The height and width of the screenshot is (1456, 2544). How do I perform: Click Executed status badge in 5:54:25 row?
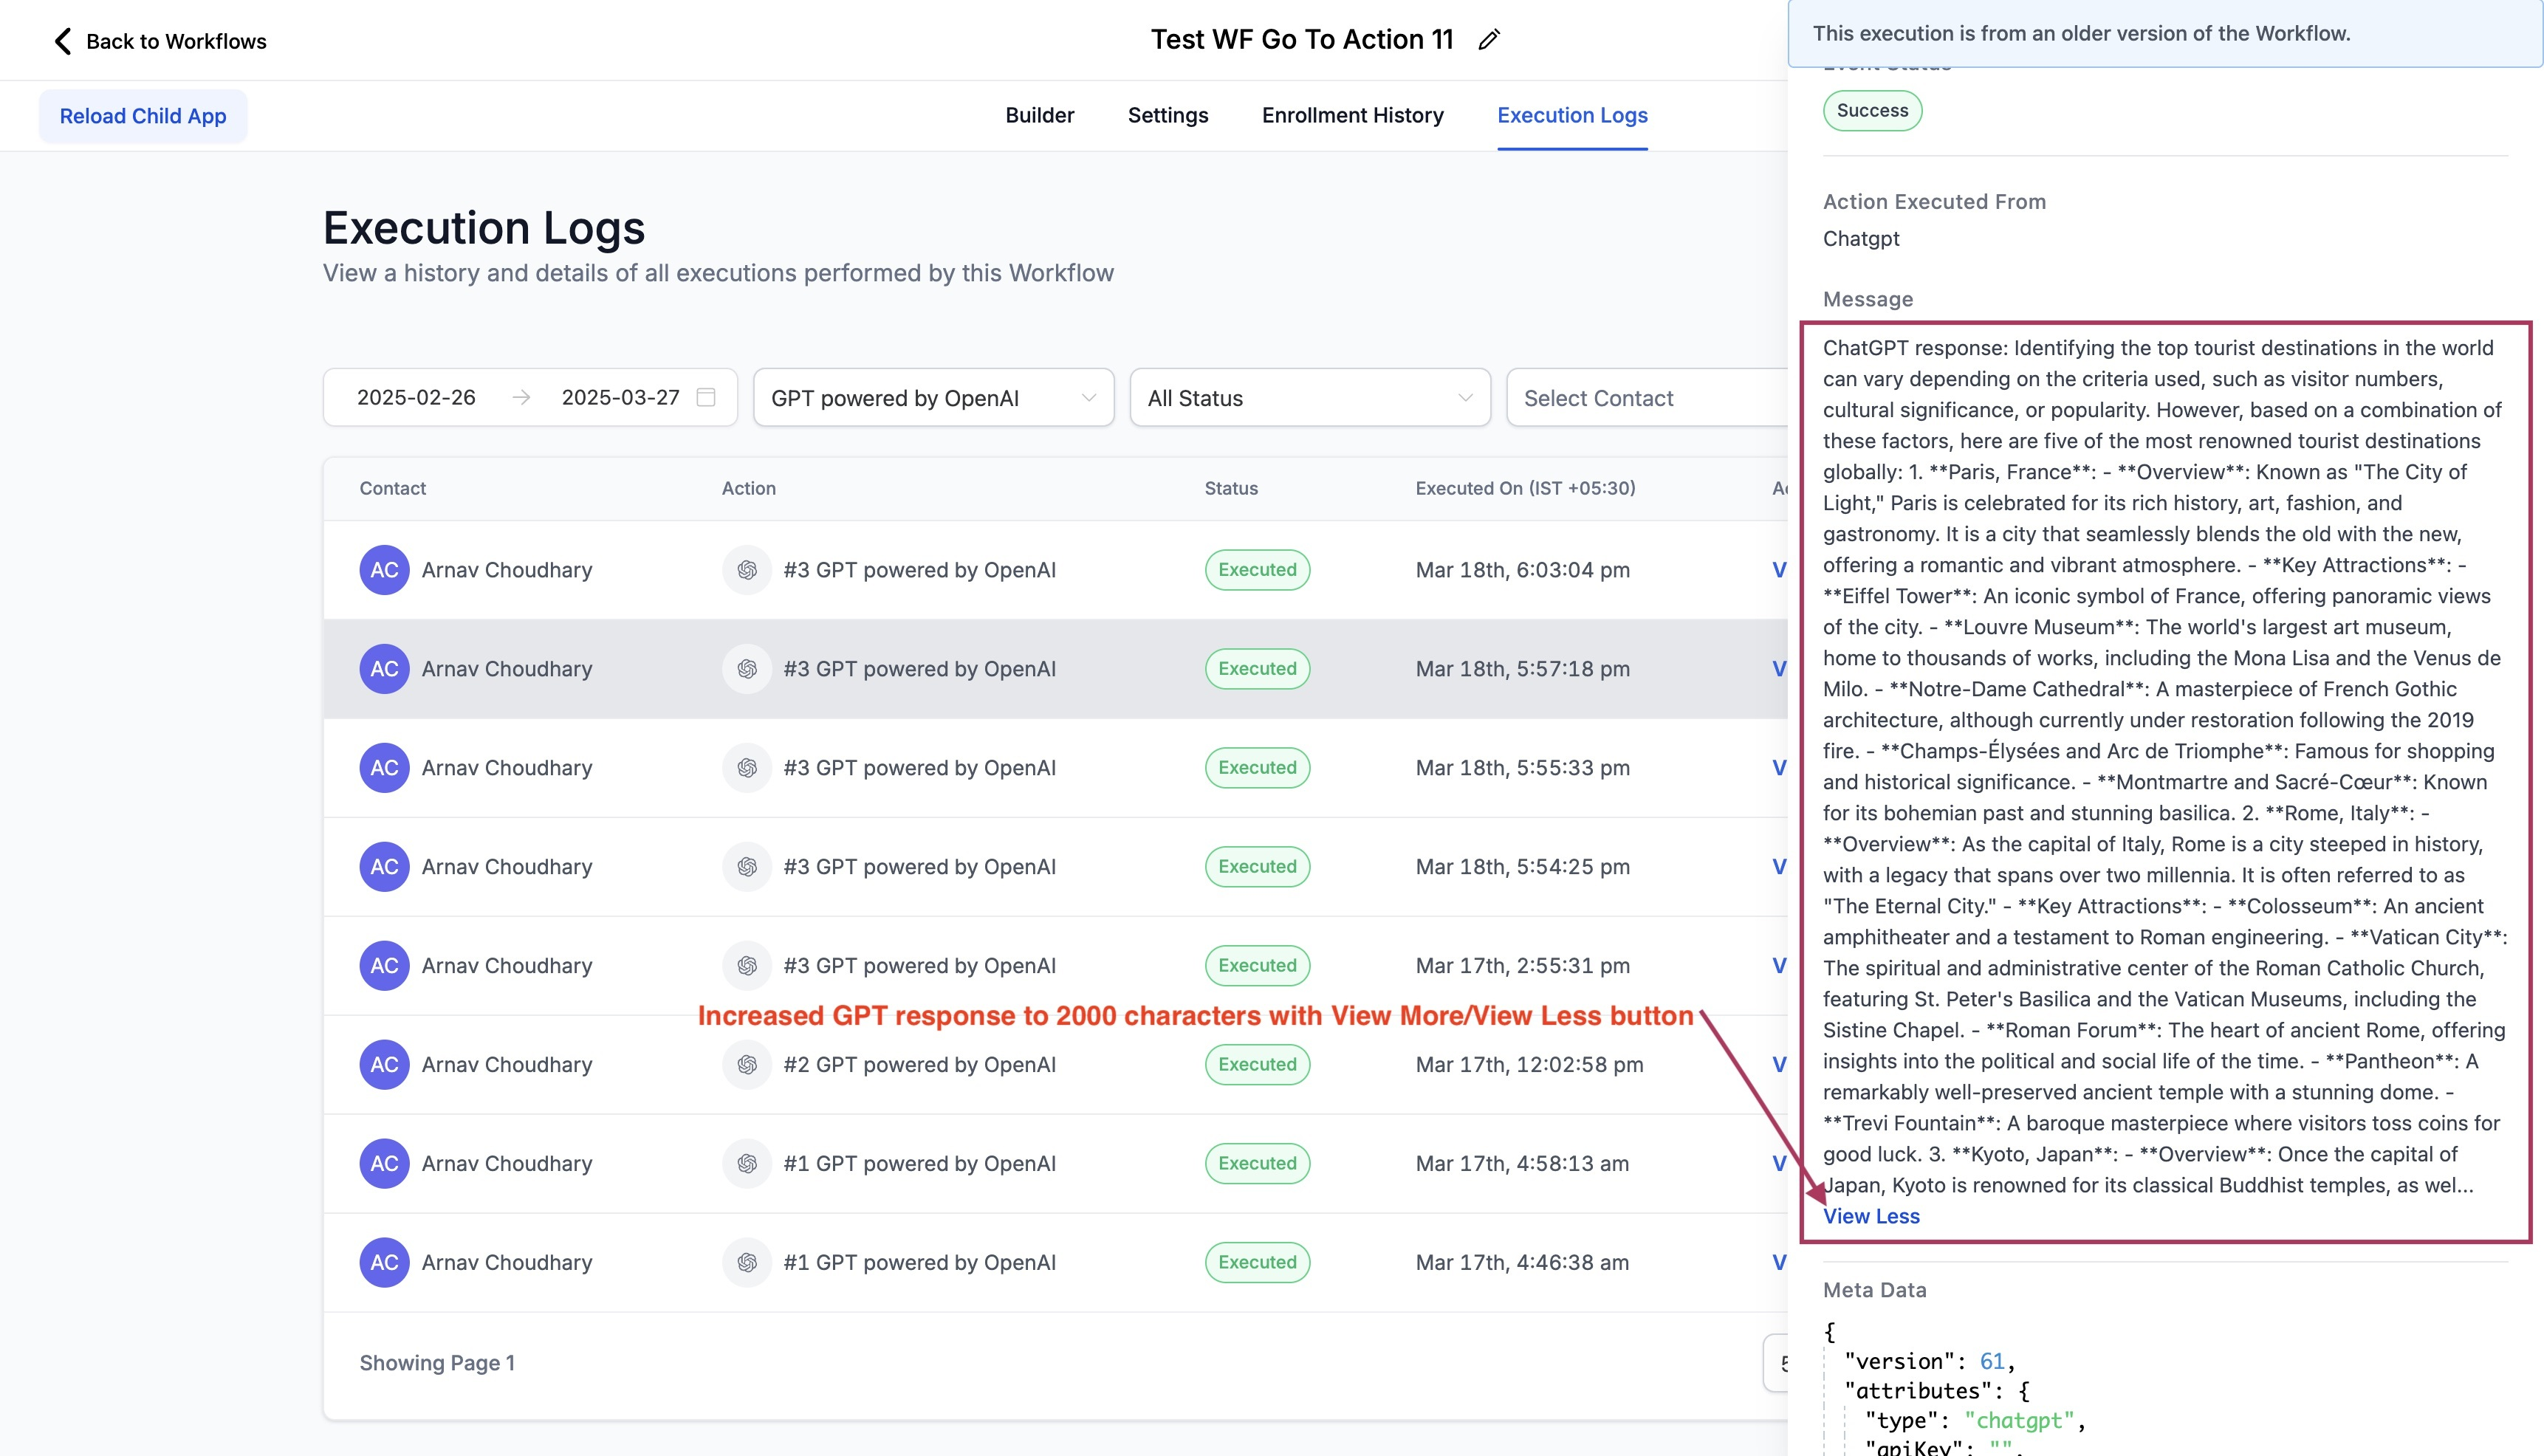tap(1256, 867)
